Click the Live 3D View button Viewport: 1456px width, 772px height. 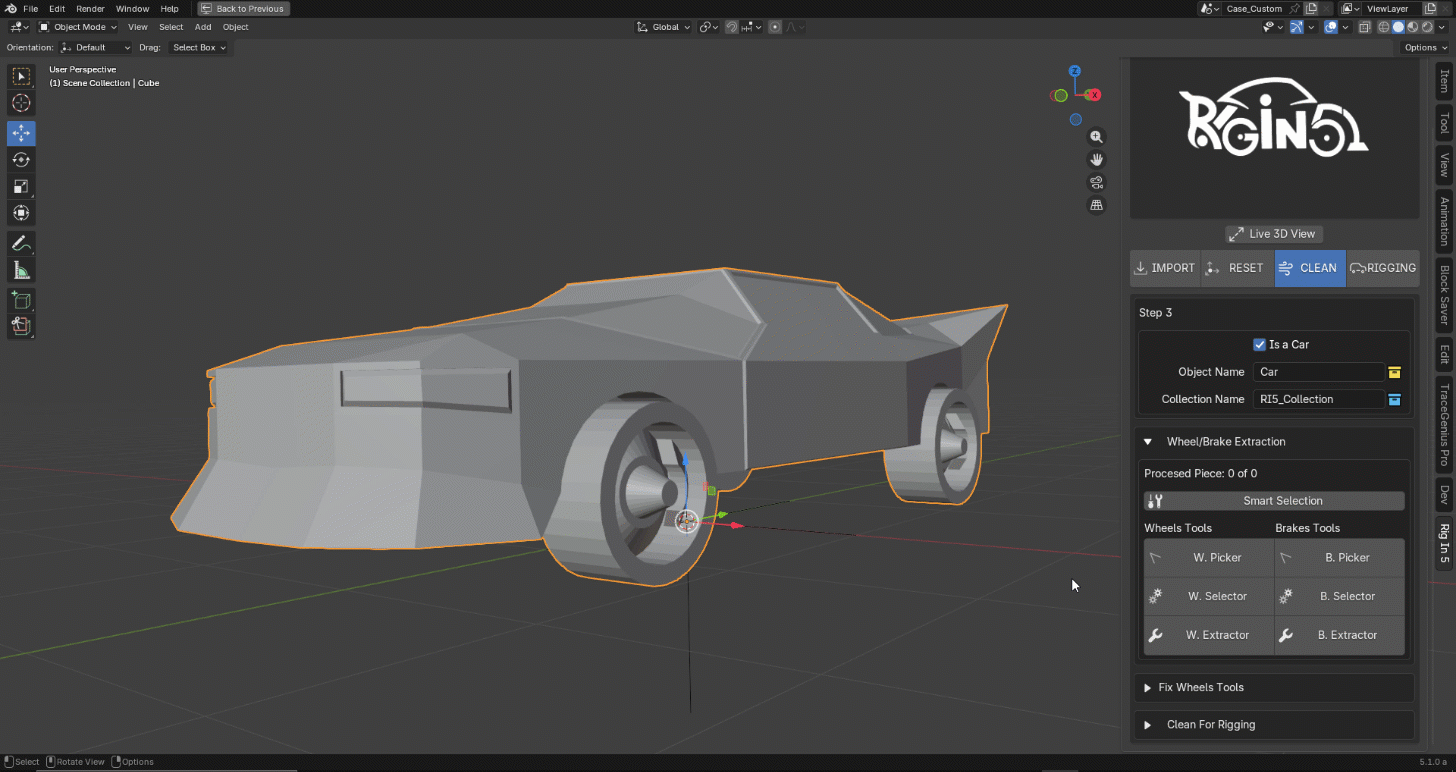[1274, 234]
